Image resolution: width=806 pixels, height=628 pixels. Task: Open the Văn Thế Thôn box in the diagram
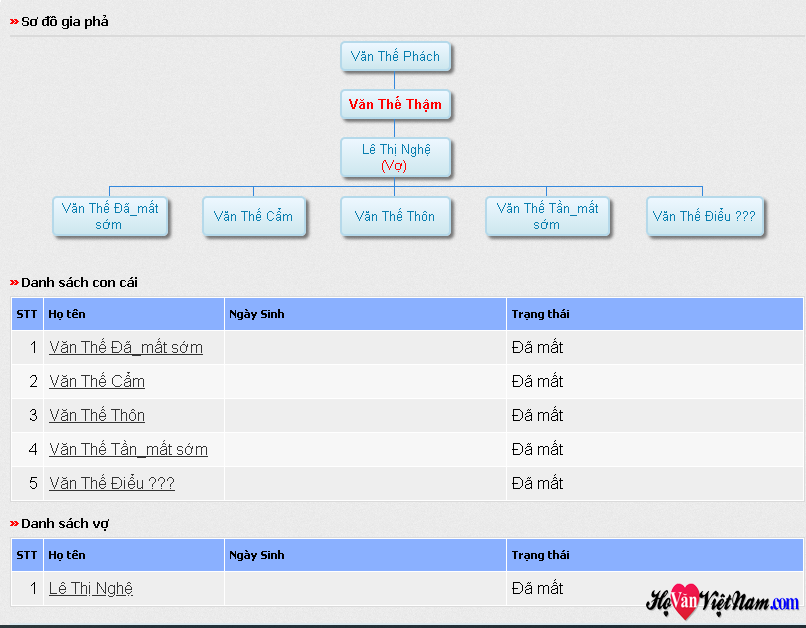[395, 216]
